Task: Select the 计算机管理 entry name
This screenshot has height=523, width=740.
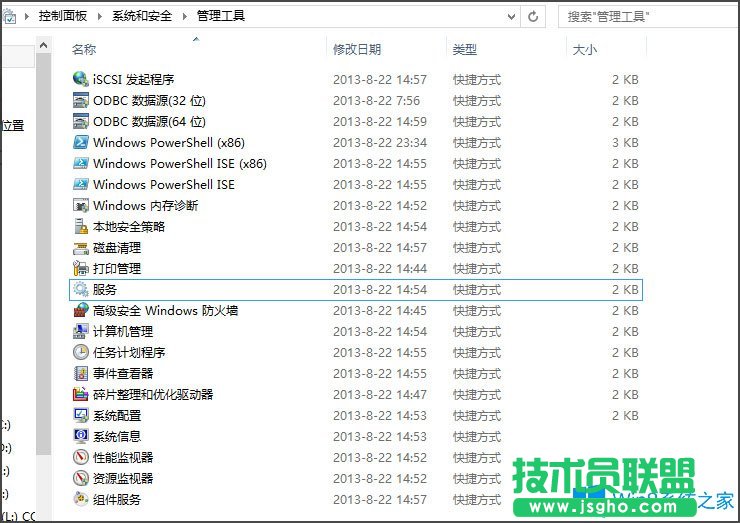Action: [123, 331]
